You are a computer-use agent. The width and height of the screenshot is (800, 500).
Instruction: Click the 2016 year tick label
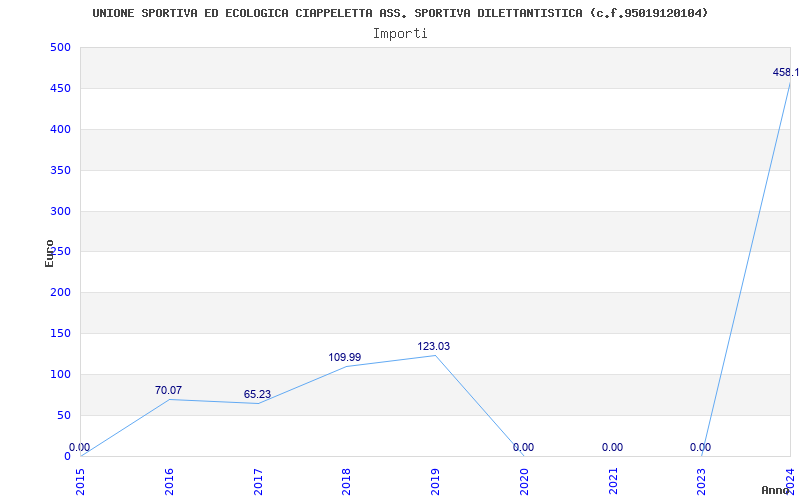(169, 481)
